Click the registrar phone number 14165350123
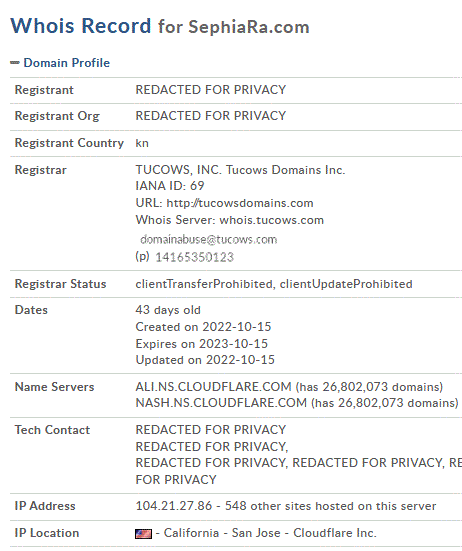Viewport: 462px width, 551px height. click(194, 257)
